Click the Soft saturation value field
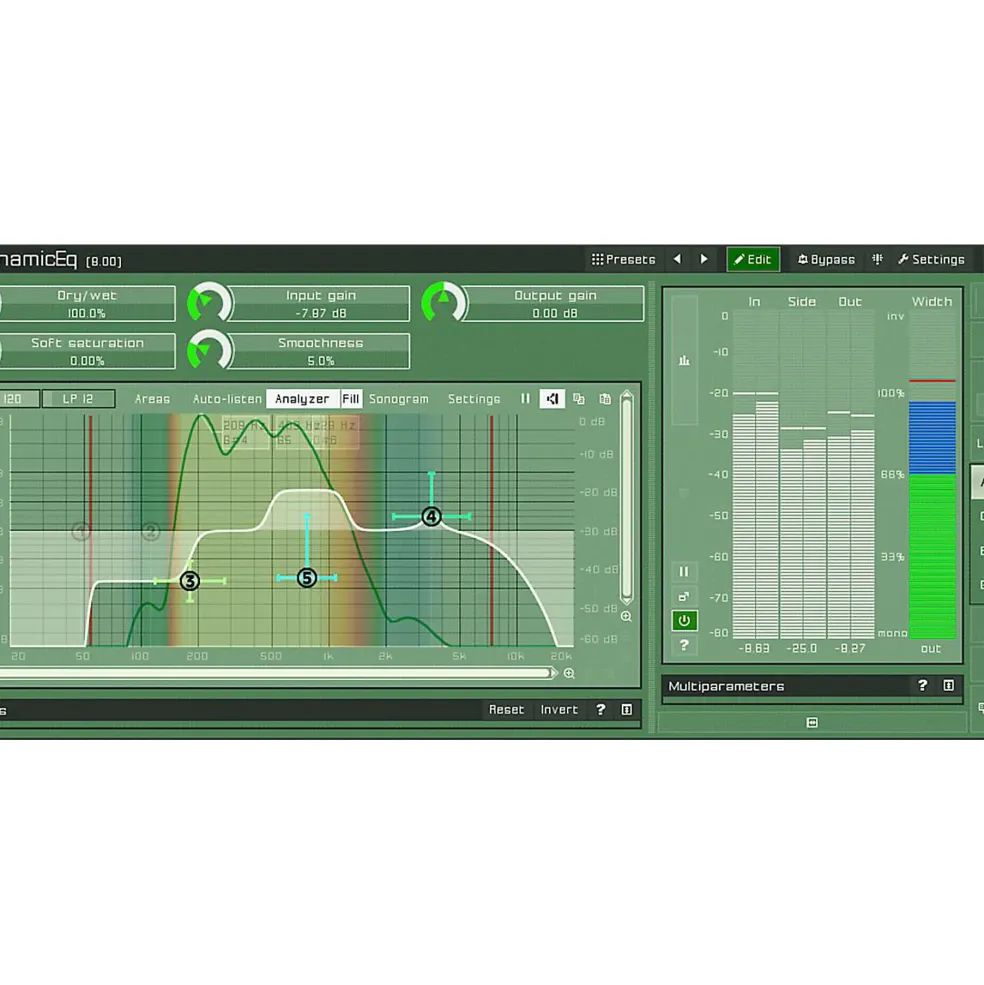Image resolution: width=984 pixels, height=985 pixels. pyautogui.click(x=87, y=351)
